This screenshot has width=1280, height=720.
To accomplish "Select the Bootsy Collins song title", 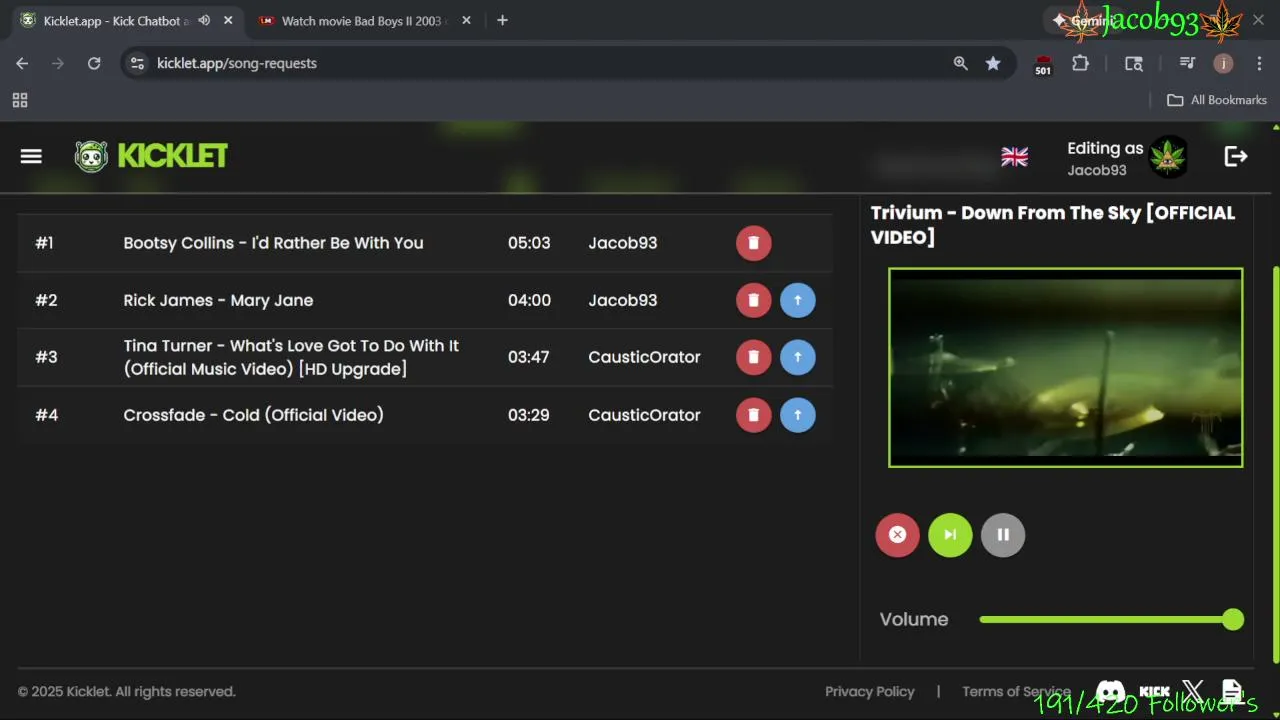I will [273, 243].
